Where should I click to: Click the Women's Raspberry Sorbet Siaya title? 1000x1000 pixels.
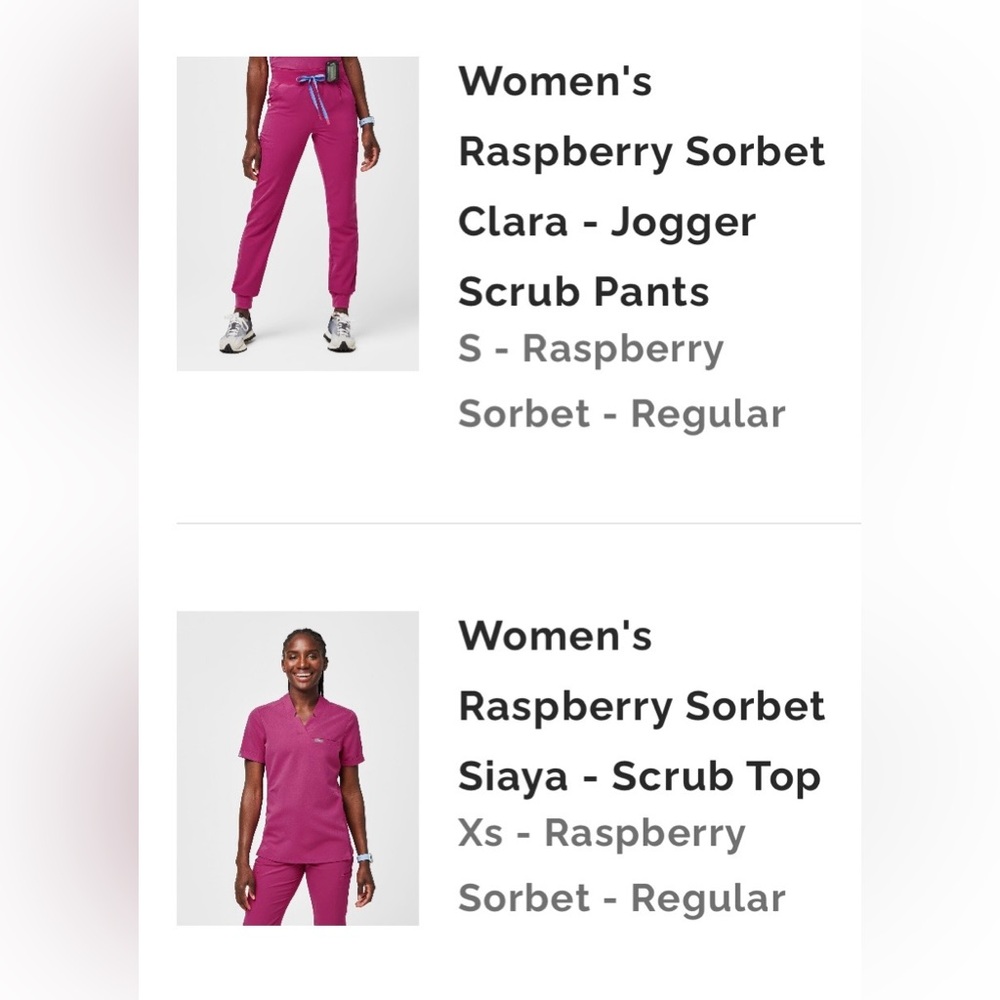[x=640, y=705]
